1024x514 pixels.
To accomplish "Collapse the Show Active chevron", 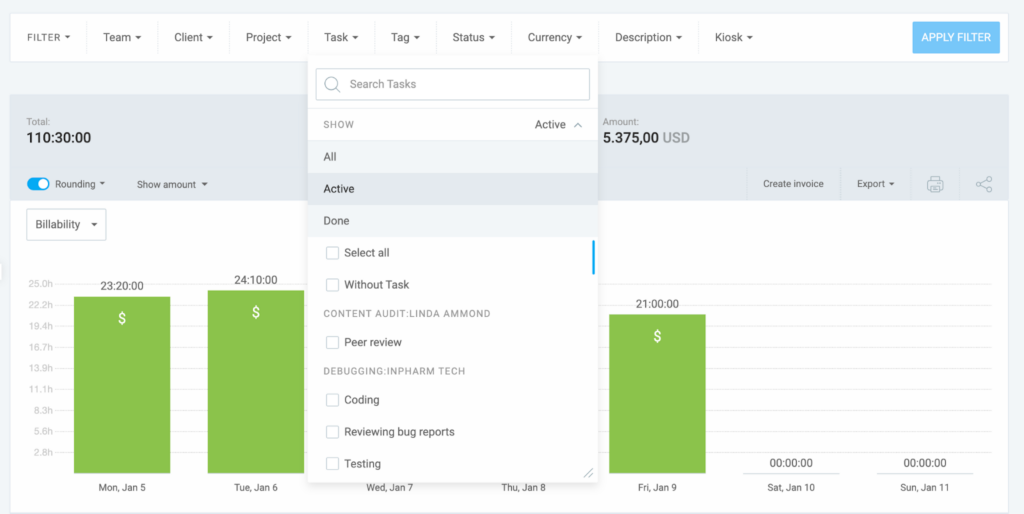I will point(577,125).
